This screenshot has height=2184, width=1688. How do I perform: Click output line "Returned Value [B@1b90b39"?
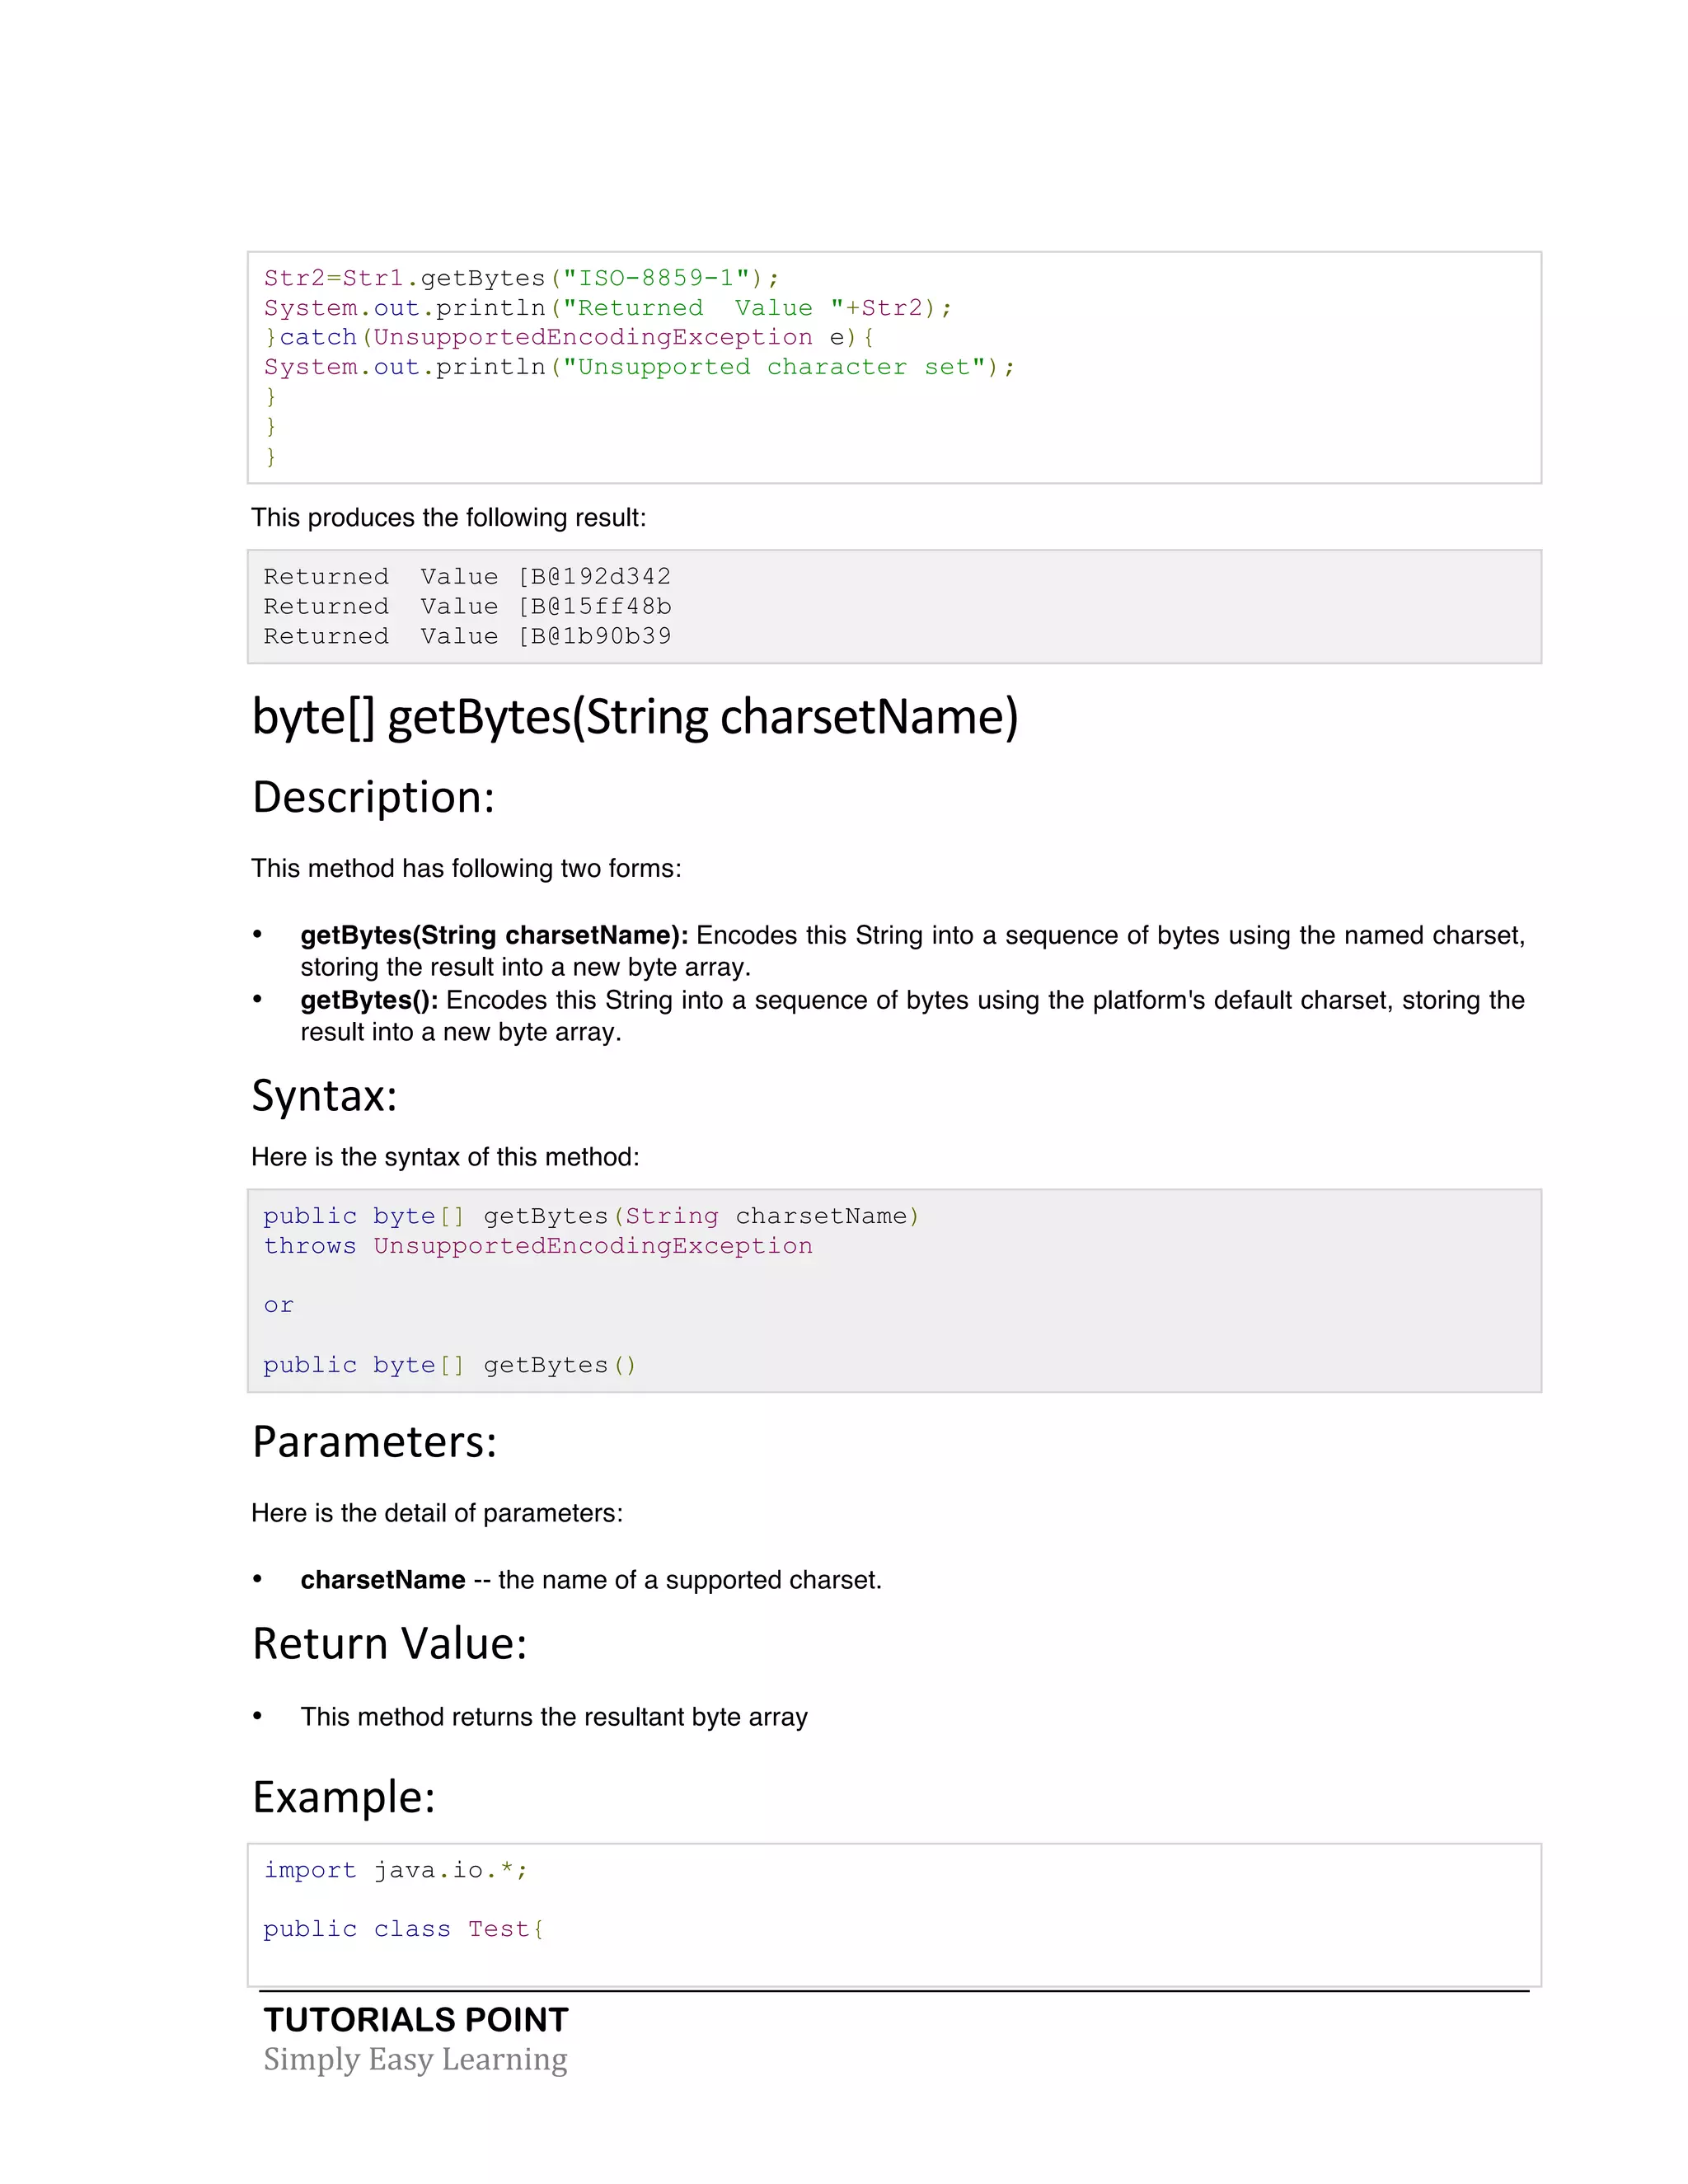coord(467,636)
